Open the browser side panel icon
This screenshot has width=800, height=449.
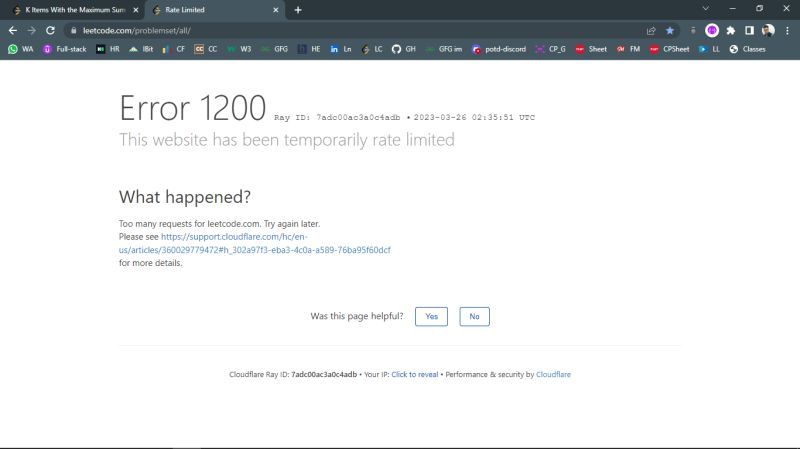(x=749, y=31)
